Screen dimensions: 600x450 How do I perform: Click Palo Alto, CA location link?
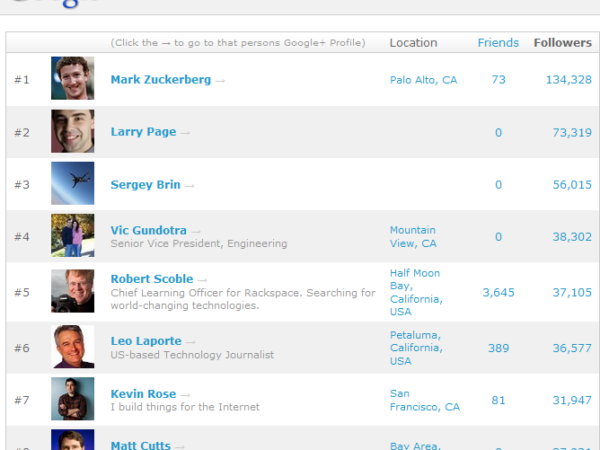tap(423, 80)
